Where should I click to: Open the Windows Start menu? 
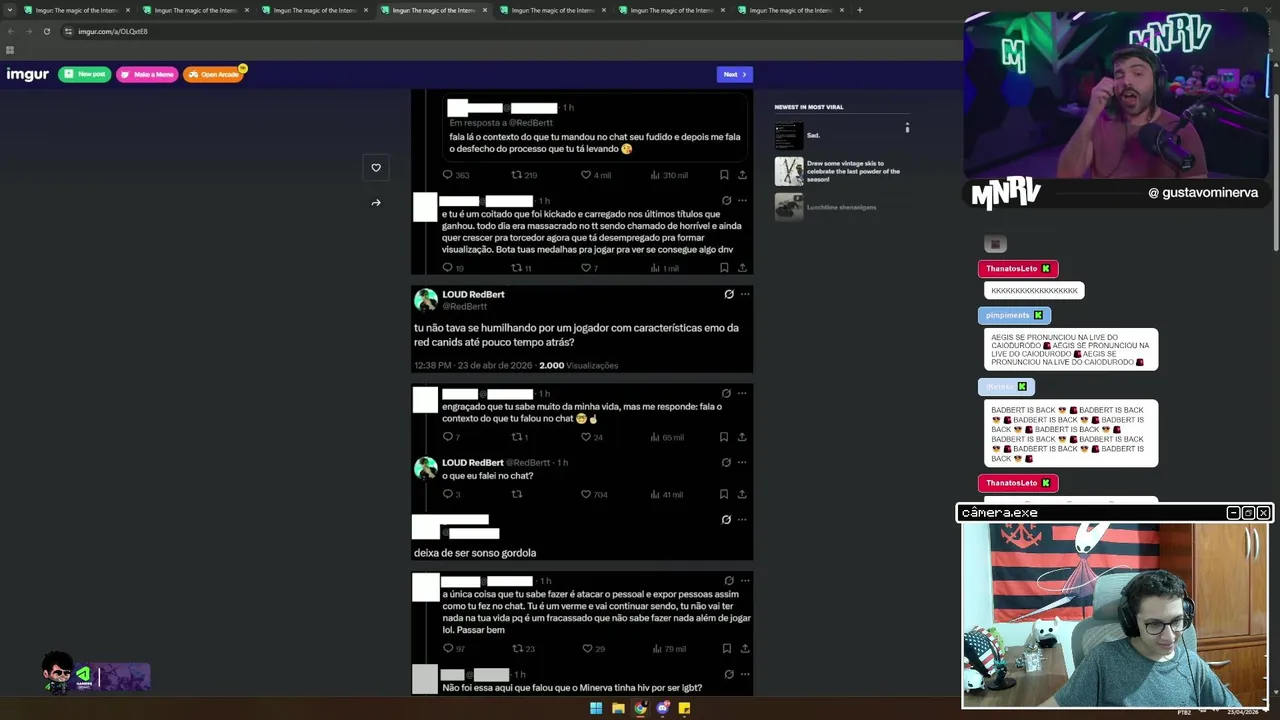[x=596, y=708]
